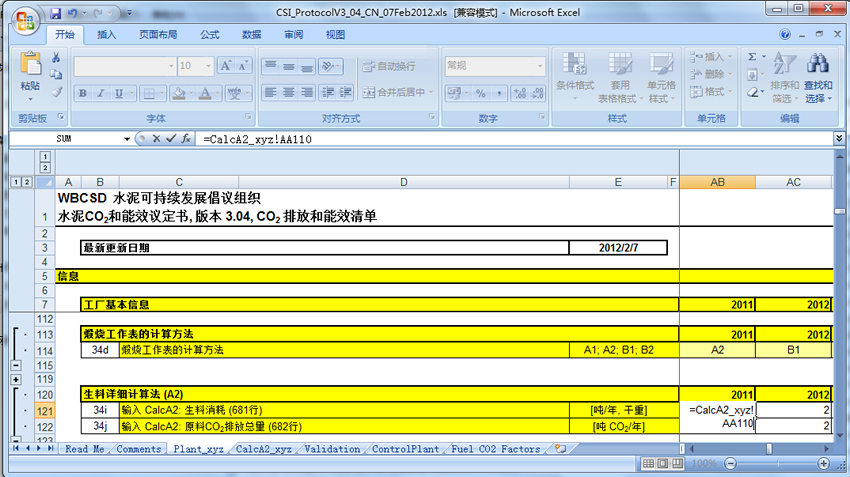This screenshot has width=850, height=477.
Task: Toggle Italic formatting
Action: pyautogui.click(x=100, y=93)
